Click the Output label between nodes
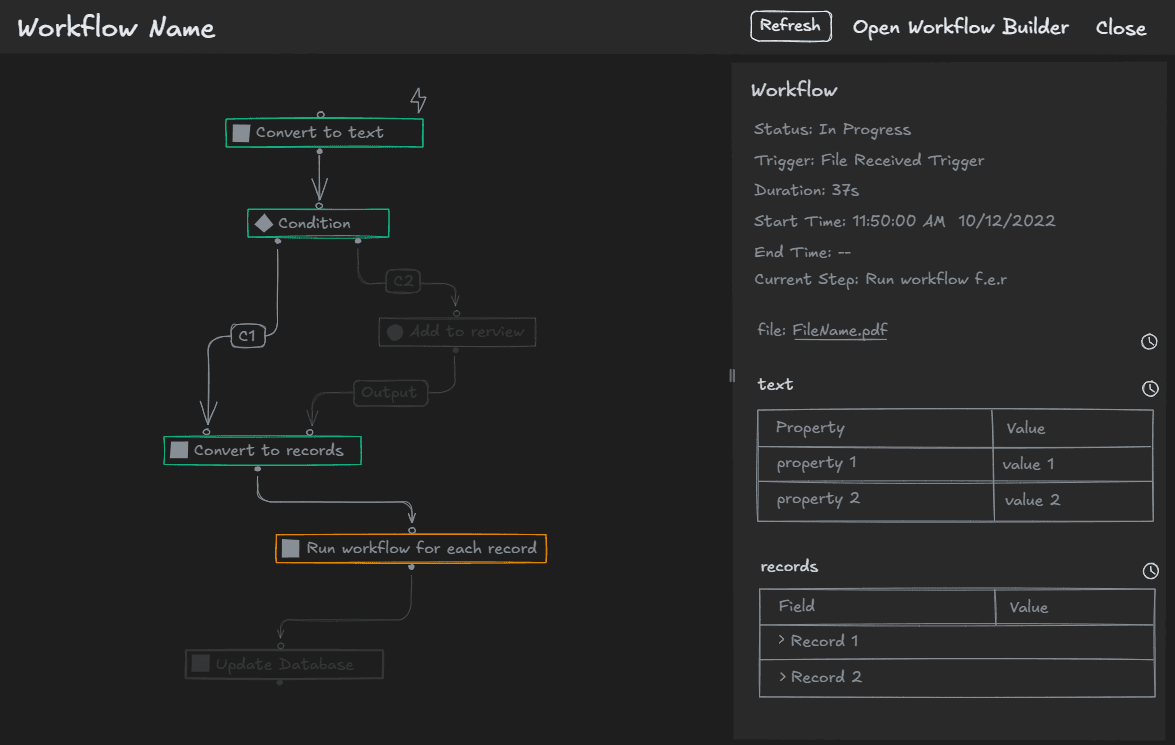The width and height of the screenshot is (1175, 745). pyautogui.click(x=390, y=392)
